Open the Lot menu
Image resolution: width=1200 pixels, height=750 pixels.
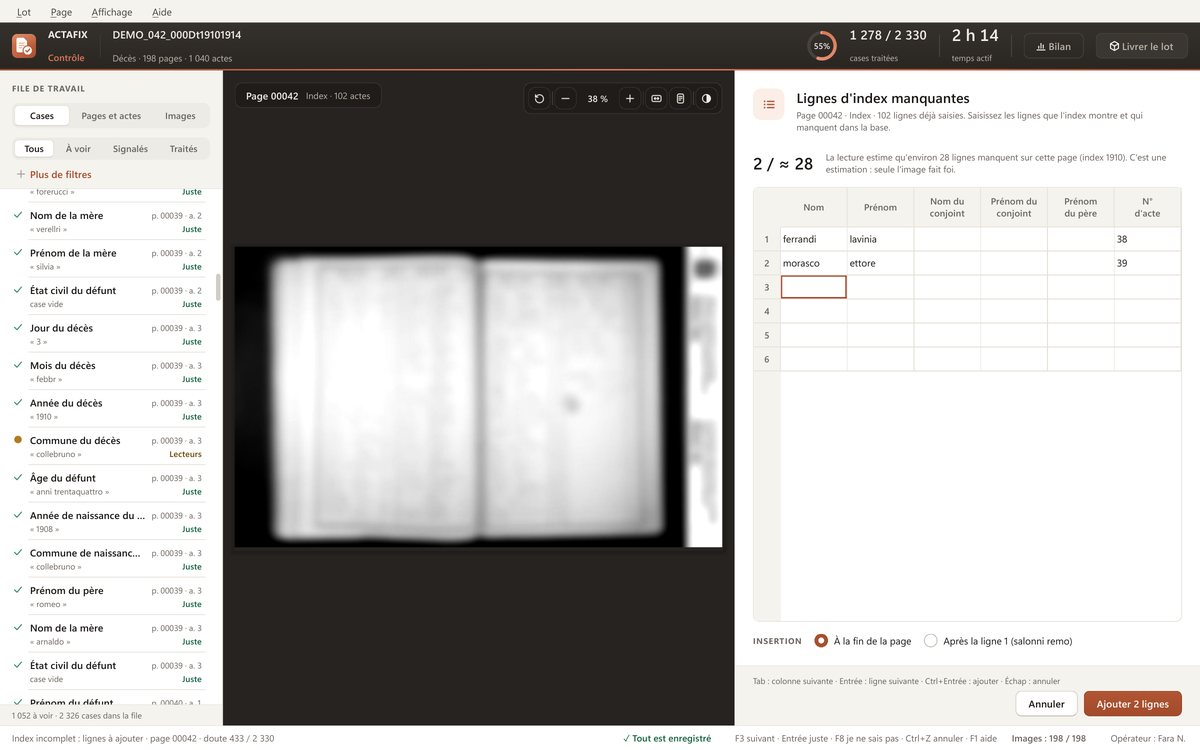point(24,12)
